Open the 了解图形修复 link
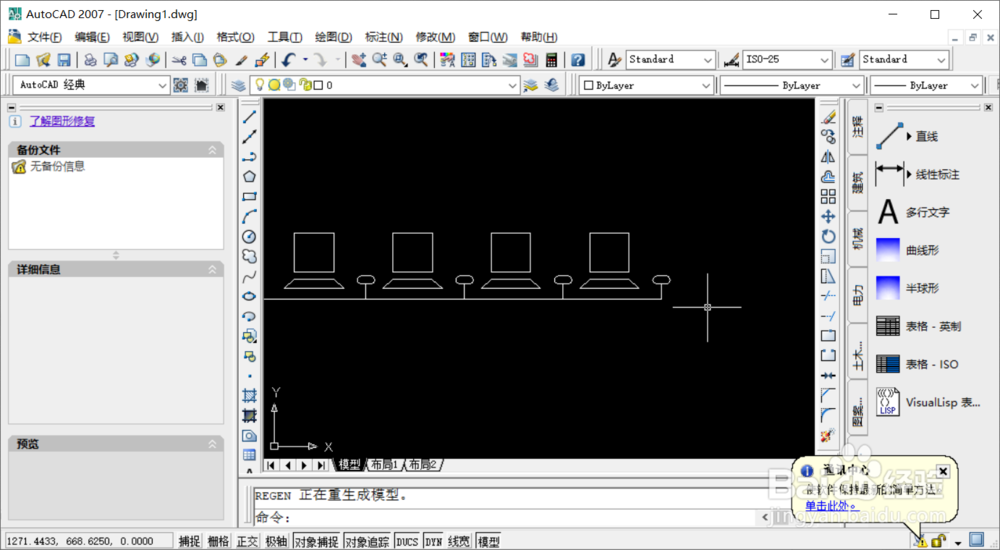This screenshot has width=1000, height=550. point(62,121)
